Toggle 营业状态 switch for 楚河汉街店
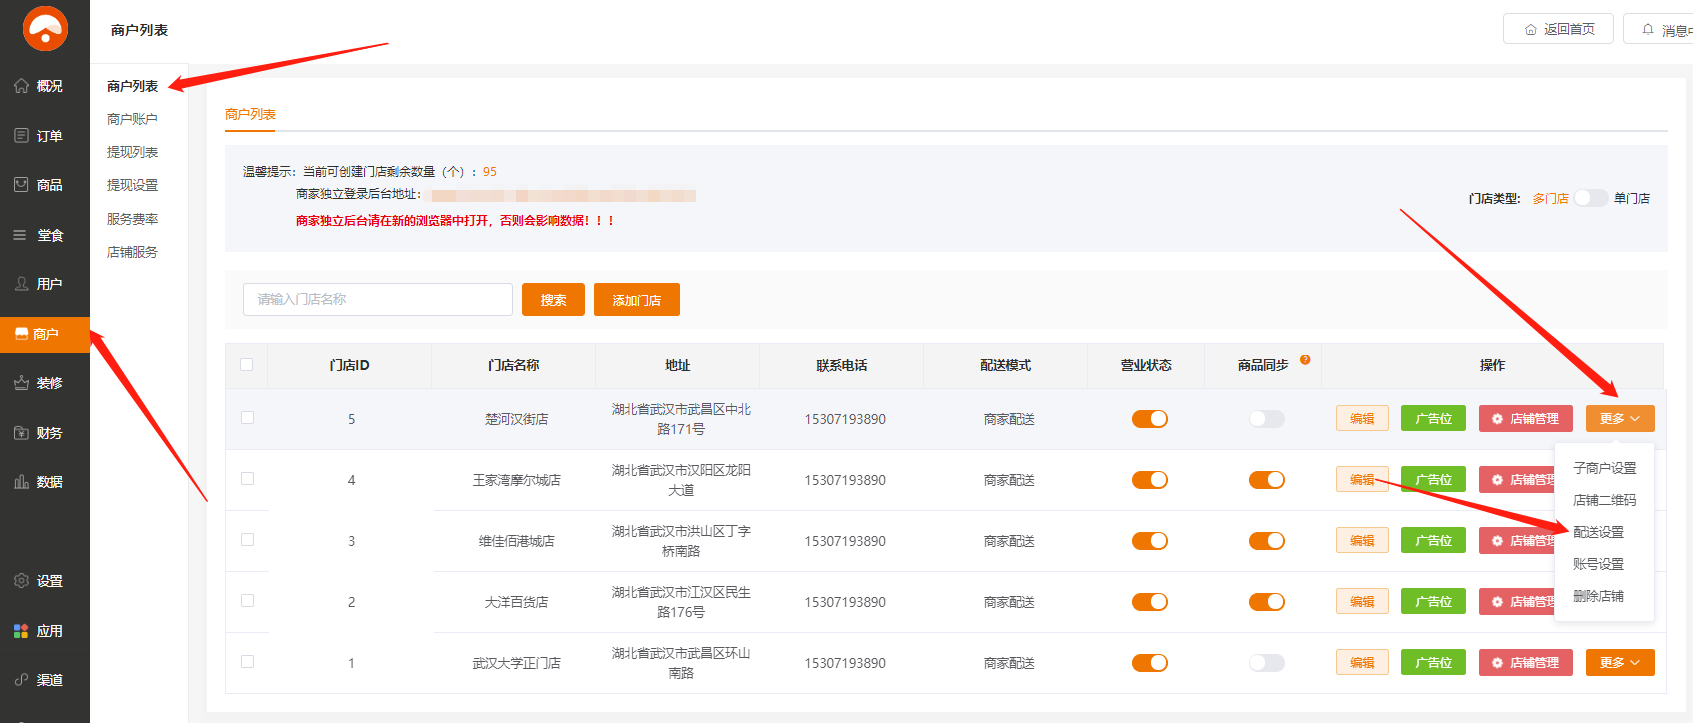The width and height of the screenshot is (1693, 723). tap(1149, 419)
